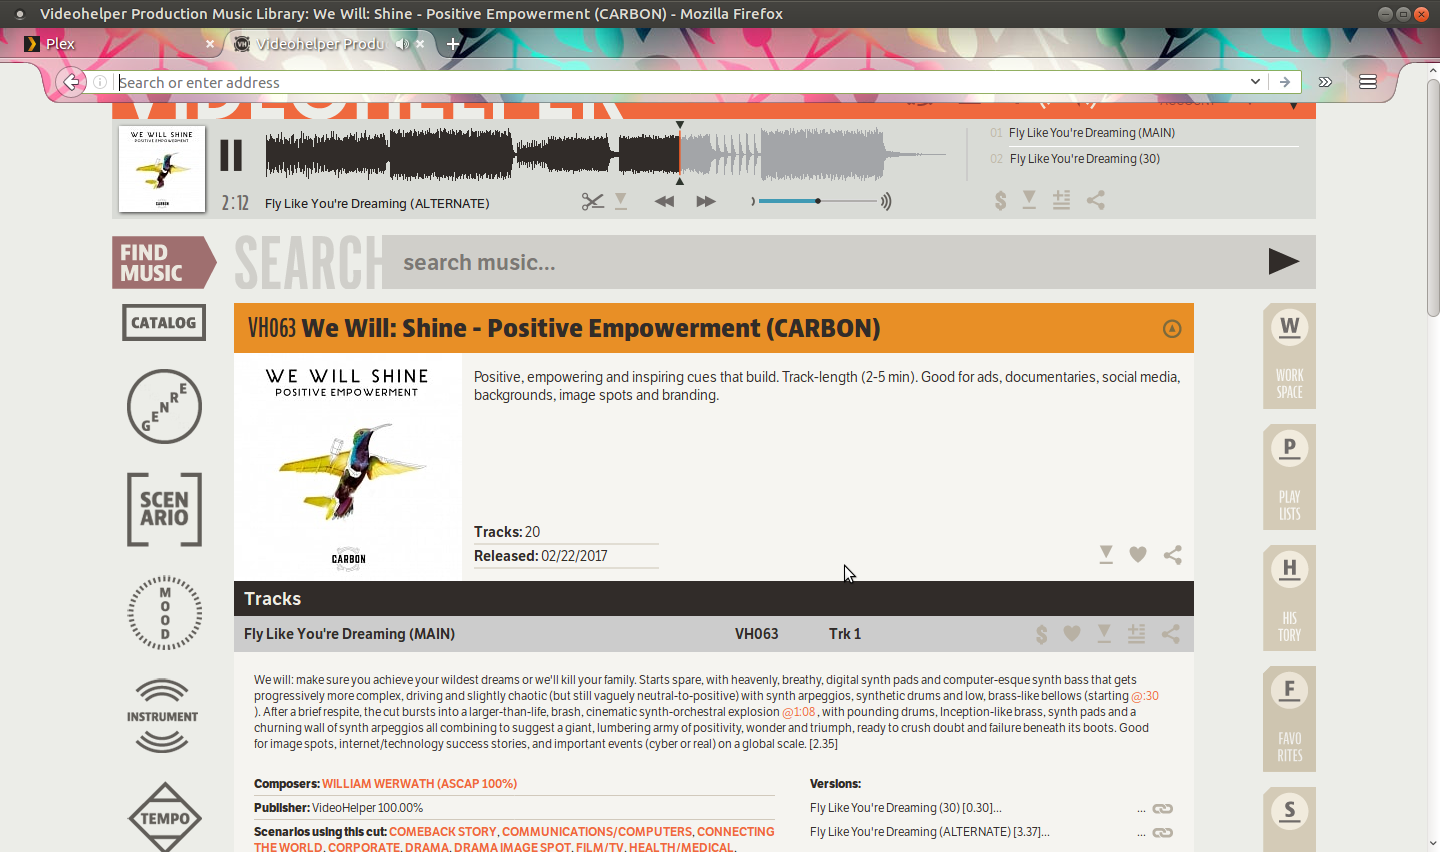
Task: Open Play Lists side tab
Action: 1290,477
